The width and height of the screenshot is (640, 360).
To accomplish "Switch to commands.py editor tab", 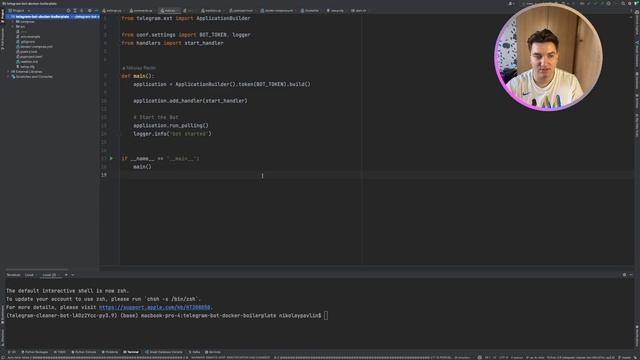I will pyautogui.click(x=142, y=11).
